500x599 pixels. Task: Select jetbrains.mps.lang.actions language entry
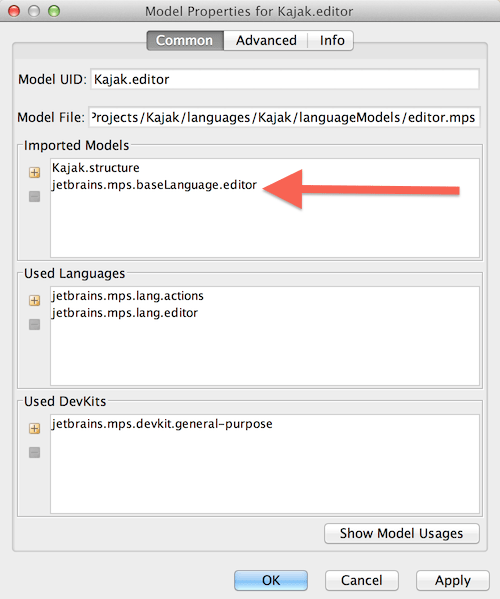[x=128, y=296]
